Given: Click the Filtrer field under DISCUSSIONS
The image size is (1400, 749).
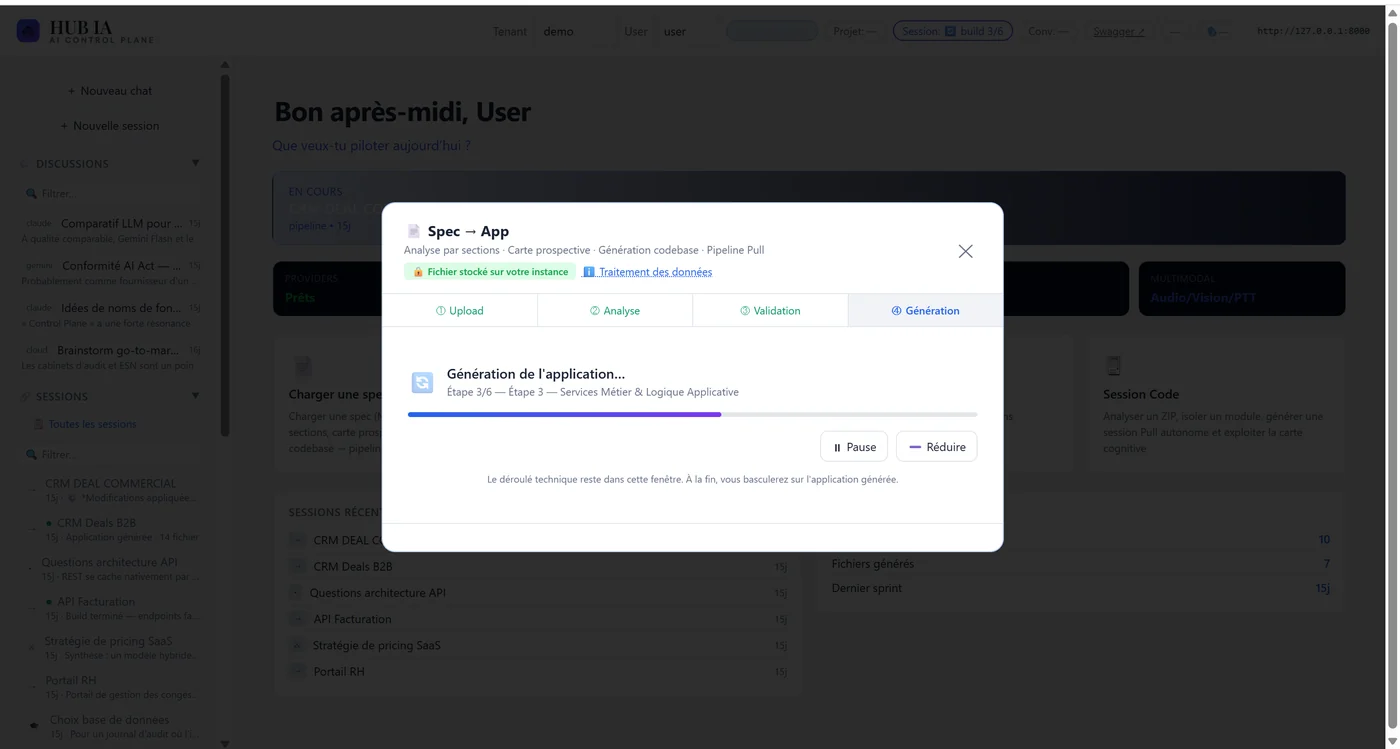Looking at the screenshot, I should pos(112,193).
